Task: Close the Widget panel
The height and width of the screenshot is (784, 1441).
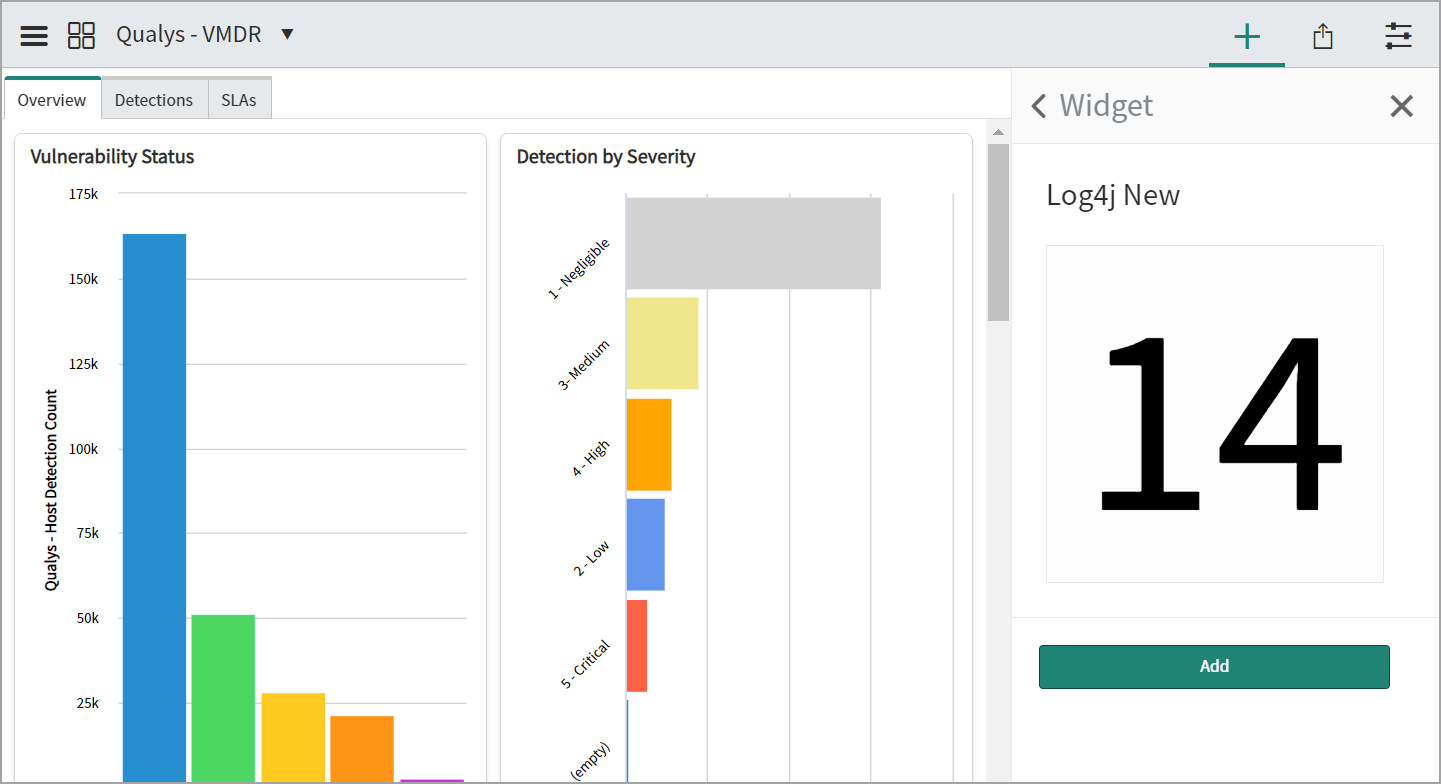Action: pyautogui.click(x=1401, y=106)
